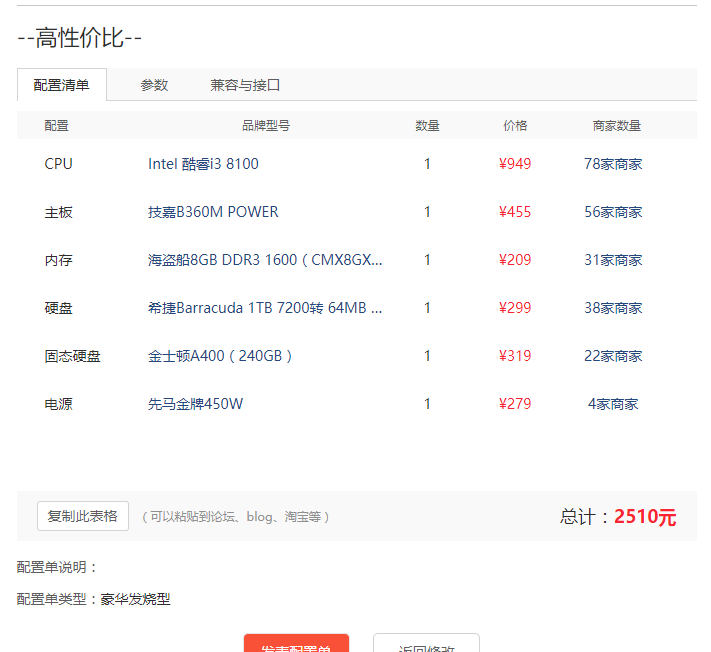Open the 海盗船8GB DDR3 1600 memory link
The height and width of the screenshot is (652, 711).
click(x=265, y=260)
